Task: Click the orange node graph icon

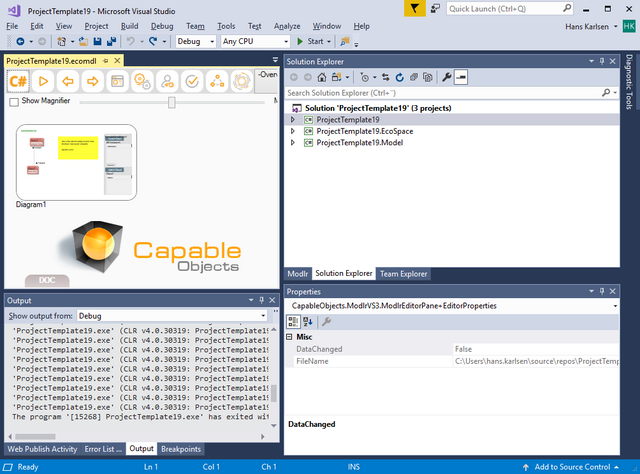Action: pyautogui.click(x=217, y=81)
